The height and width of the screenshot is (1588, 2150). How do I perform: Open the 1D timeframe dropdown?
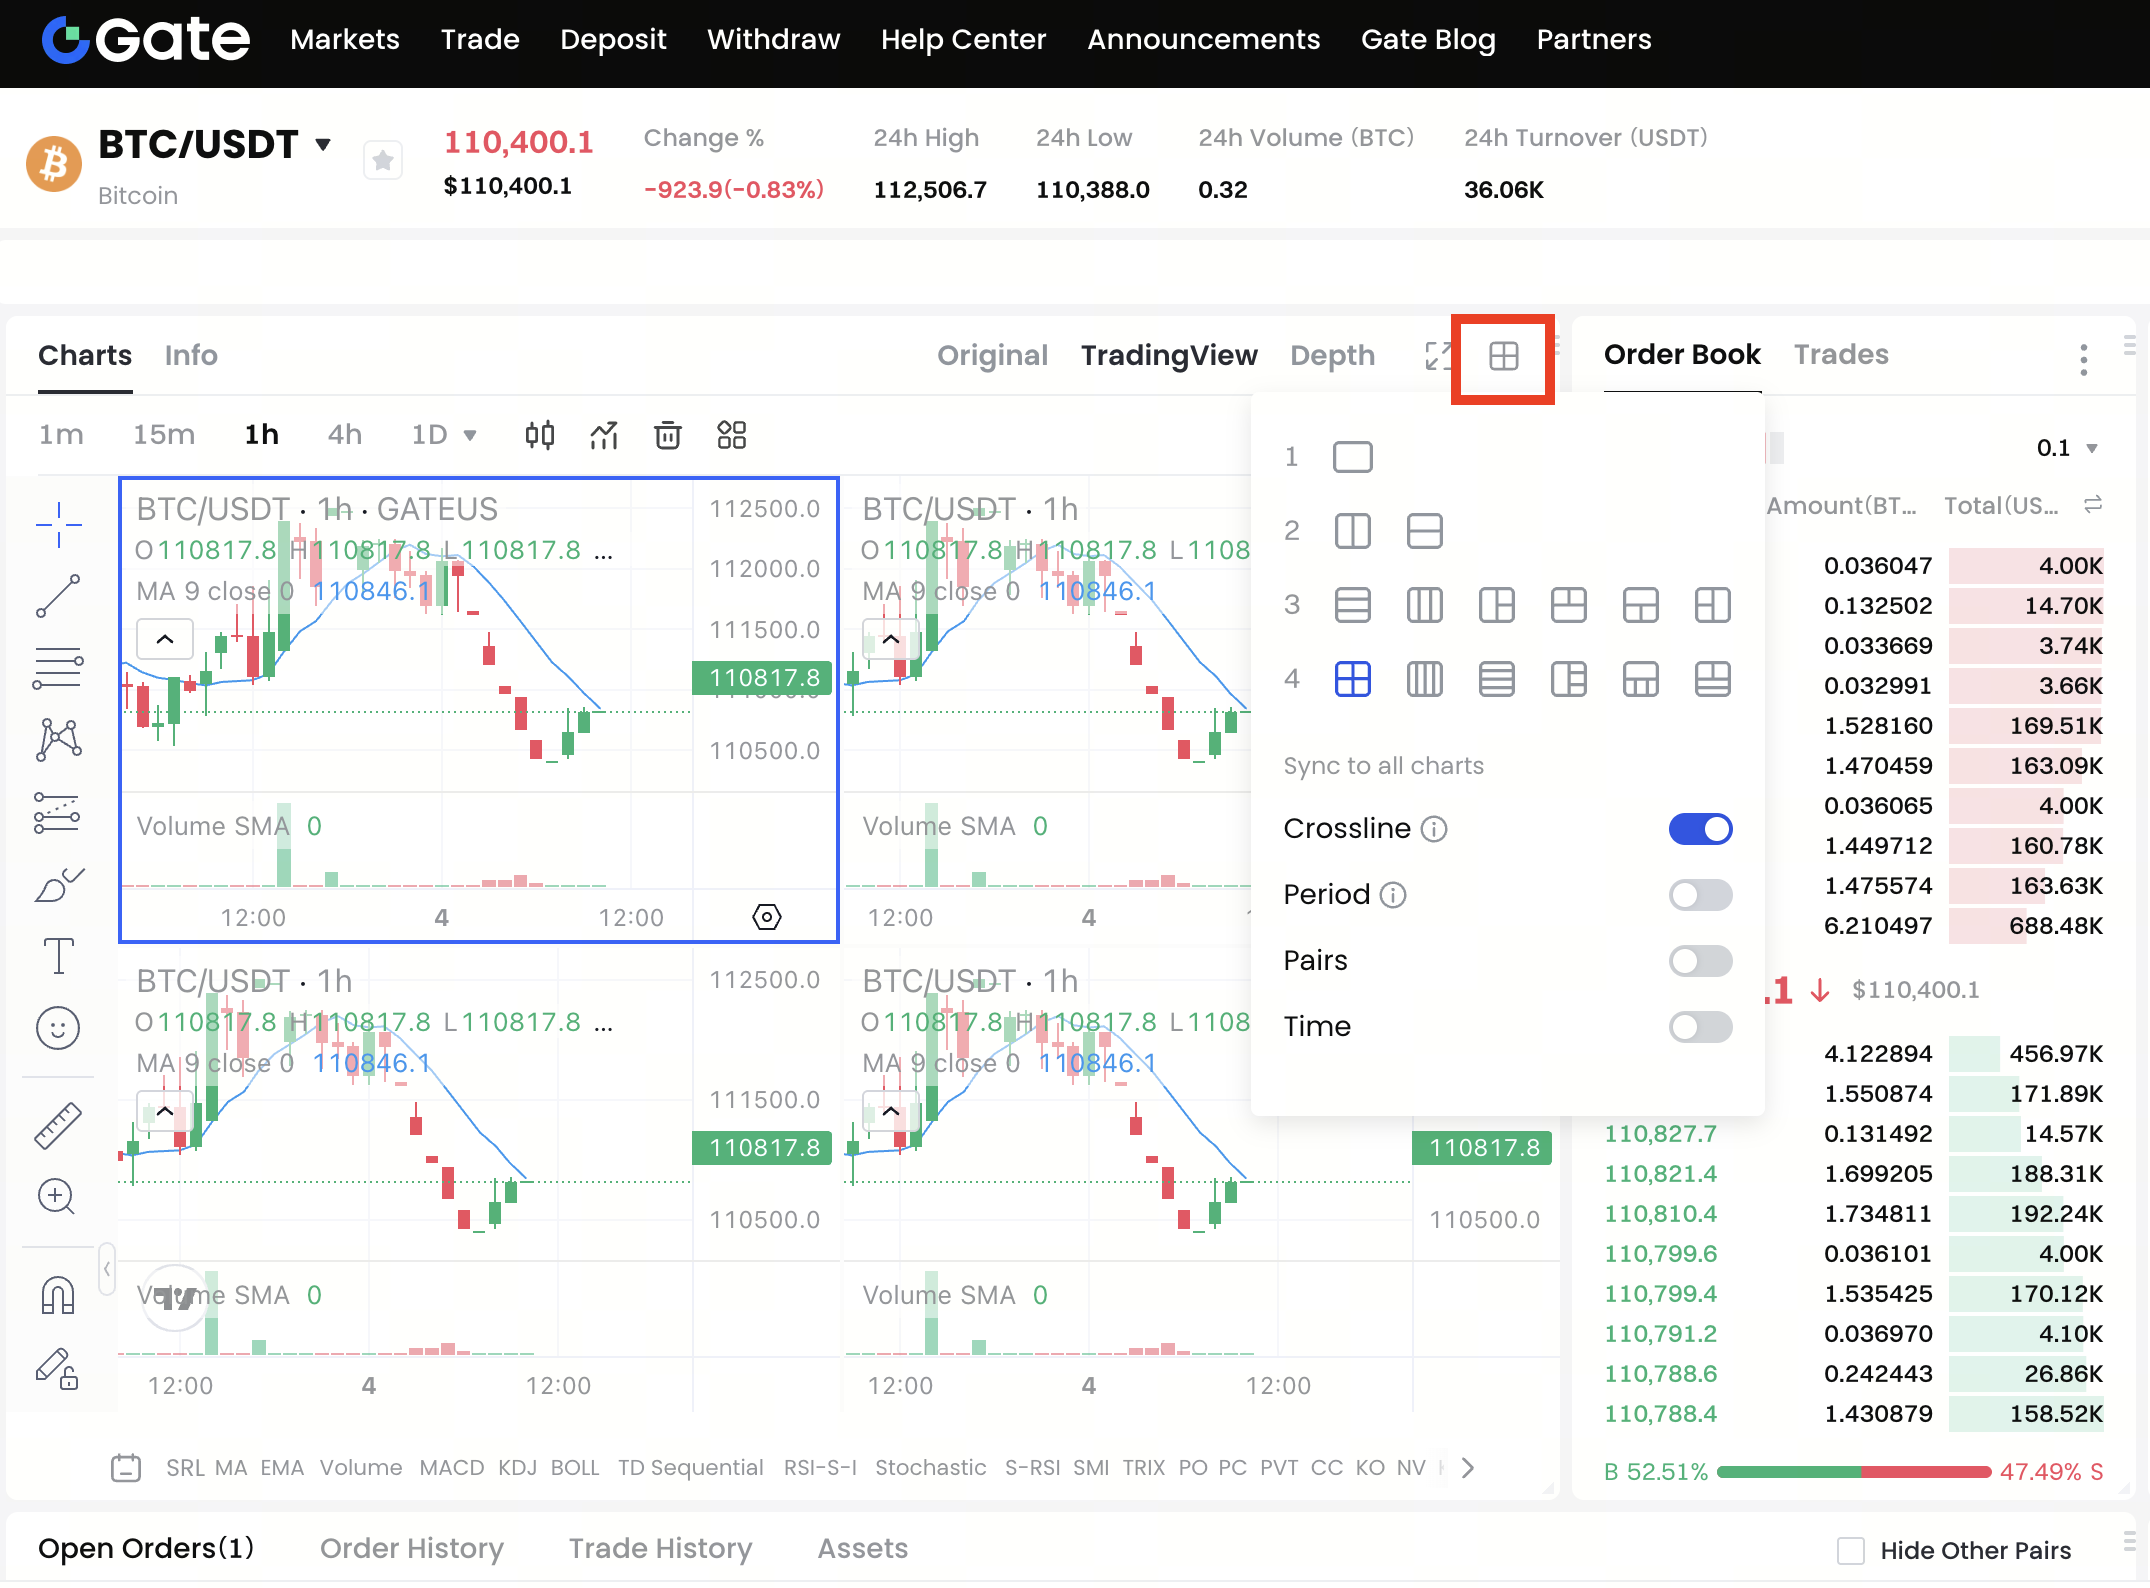click(444, 435)
